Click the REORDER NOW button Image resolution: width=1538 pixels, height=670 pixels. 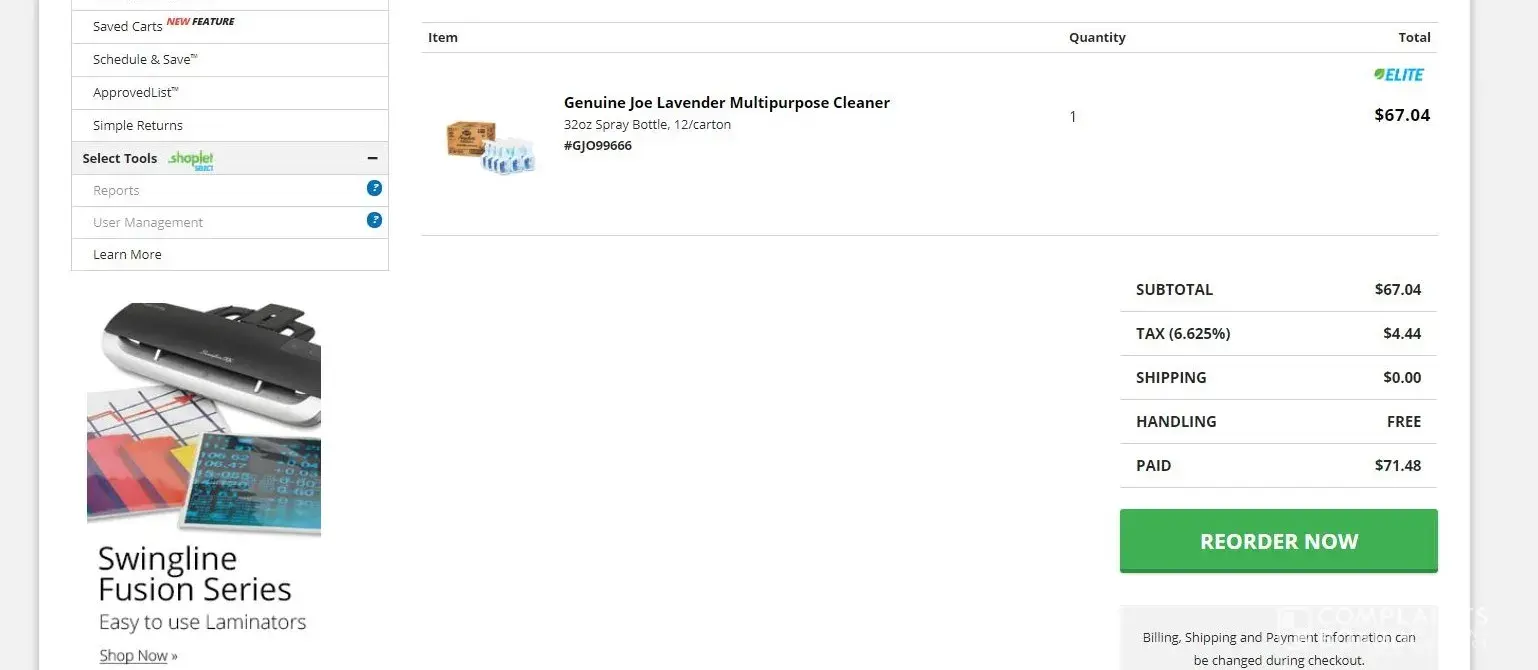tap(1278, 541)
